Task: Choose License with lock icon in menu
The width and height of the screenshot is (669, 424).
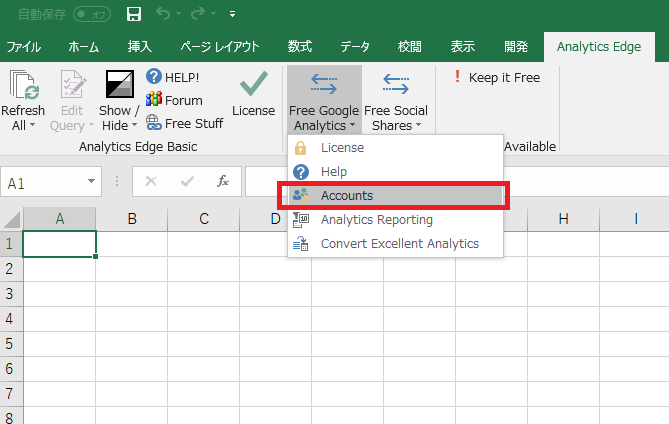Action: pyautogui.click(x=396, y=148)
